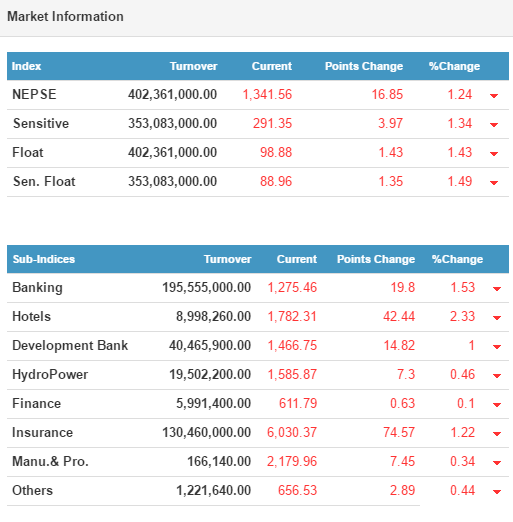Open the Development Bank sub-index
Screen dimensions: 513x522
[70, 345]
